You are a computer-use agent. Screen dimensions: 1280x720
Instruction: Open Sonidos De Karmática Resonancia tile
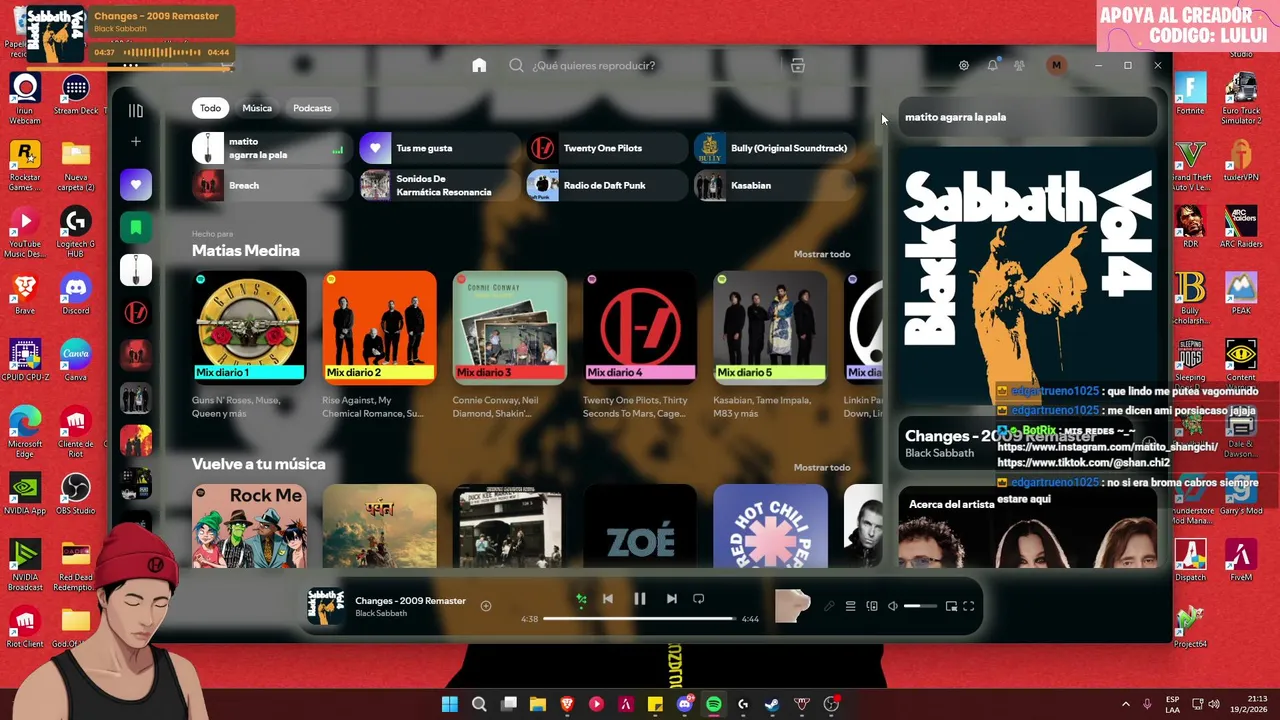pos(439,185)
